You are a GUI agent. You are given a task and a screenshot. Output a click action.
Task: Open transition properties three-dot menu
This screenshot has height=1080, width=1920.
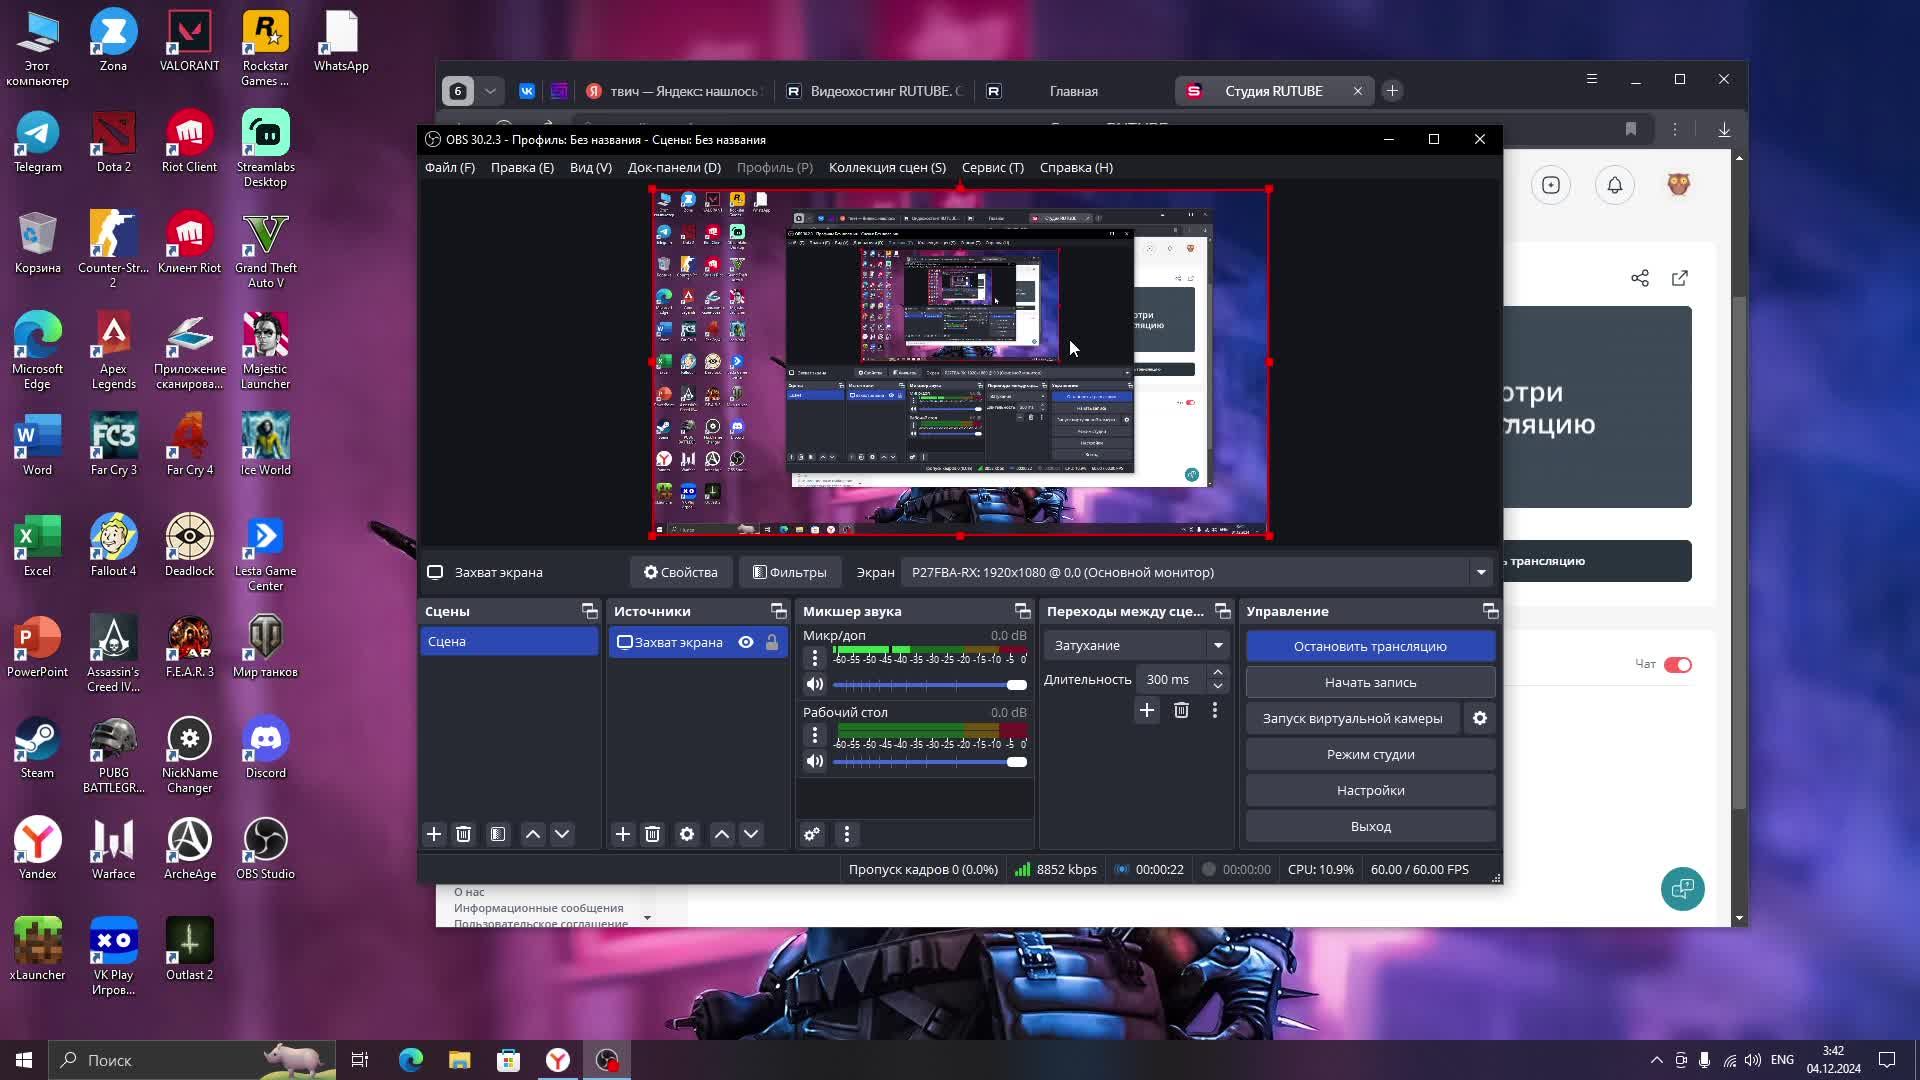tap(1215, 710)
